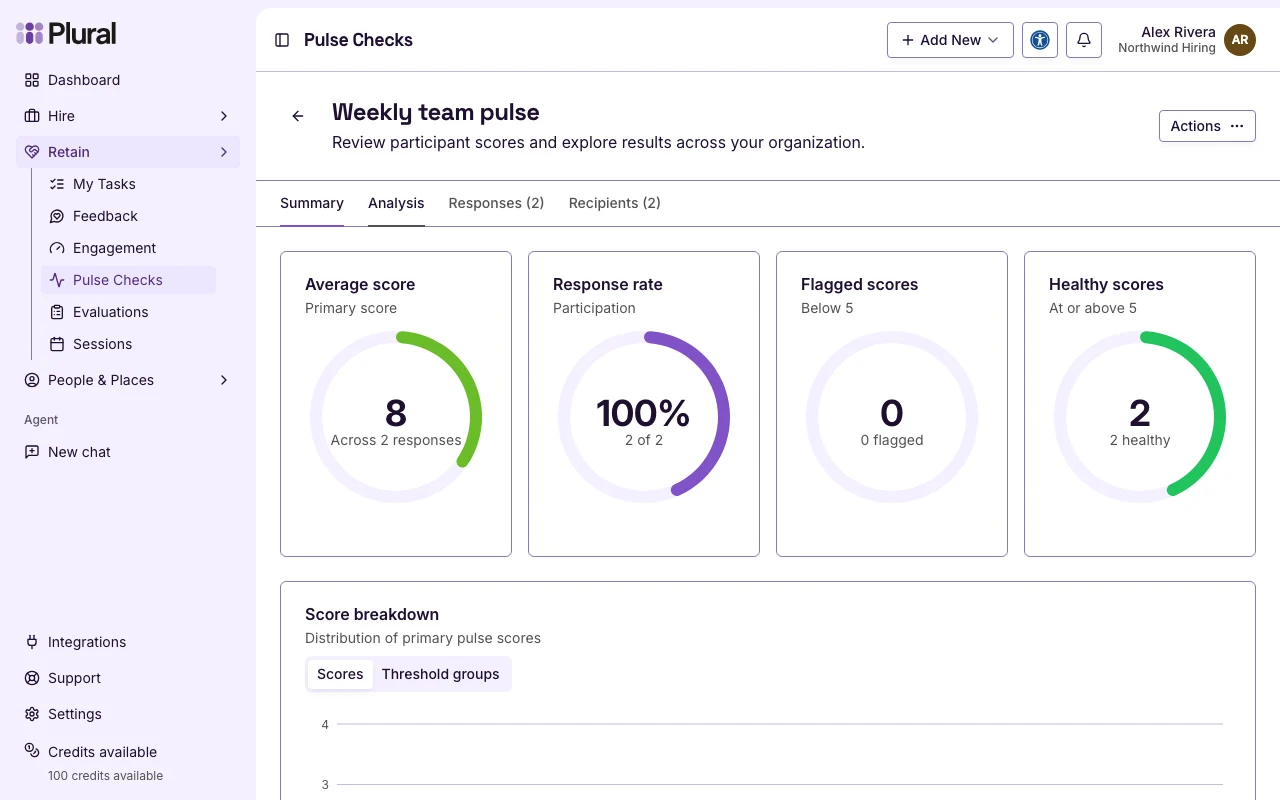Open Integrations plug icon
Viewport: 1280px width, 800px height.
pyautogui.click(x=32, y=642)
